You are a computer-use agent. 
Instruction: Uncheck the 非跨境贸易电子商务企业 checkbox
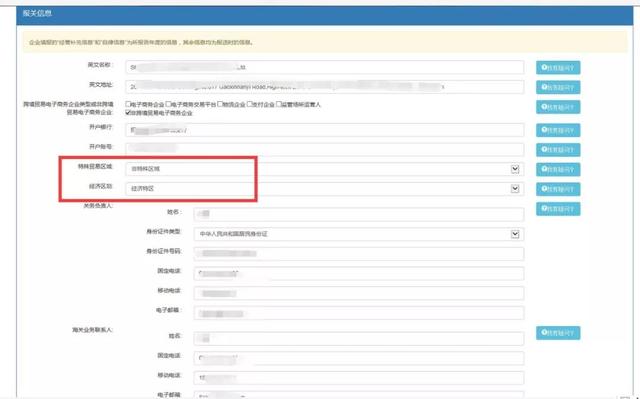click(x=128, y=112)
